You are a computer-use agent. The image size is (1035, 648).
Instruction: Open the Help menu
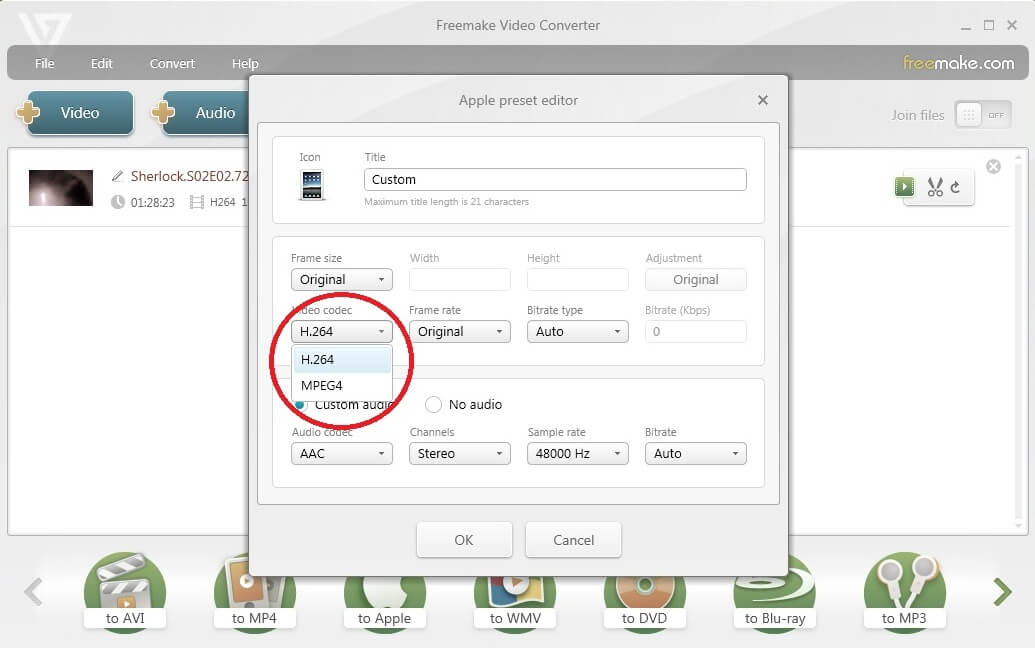tap(245, 63)
